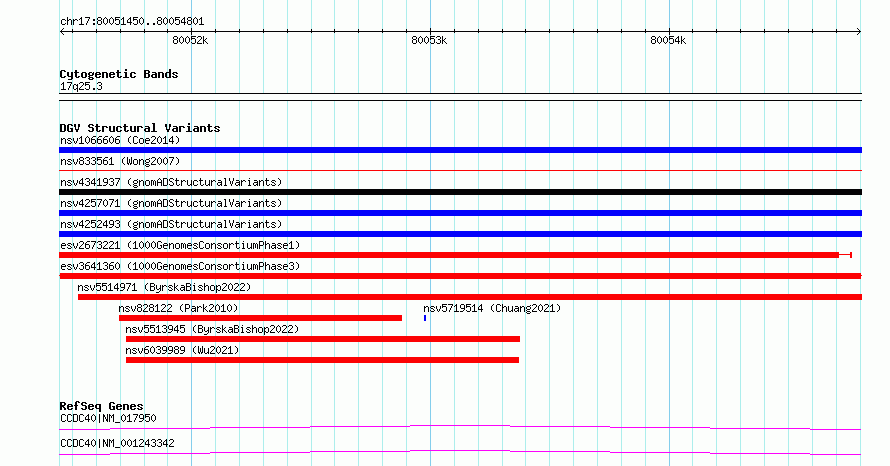Click the red bar under nsv5513945
890x466 pixels.
pos(323,339)
